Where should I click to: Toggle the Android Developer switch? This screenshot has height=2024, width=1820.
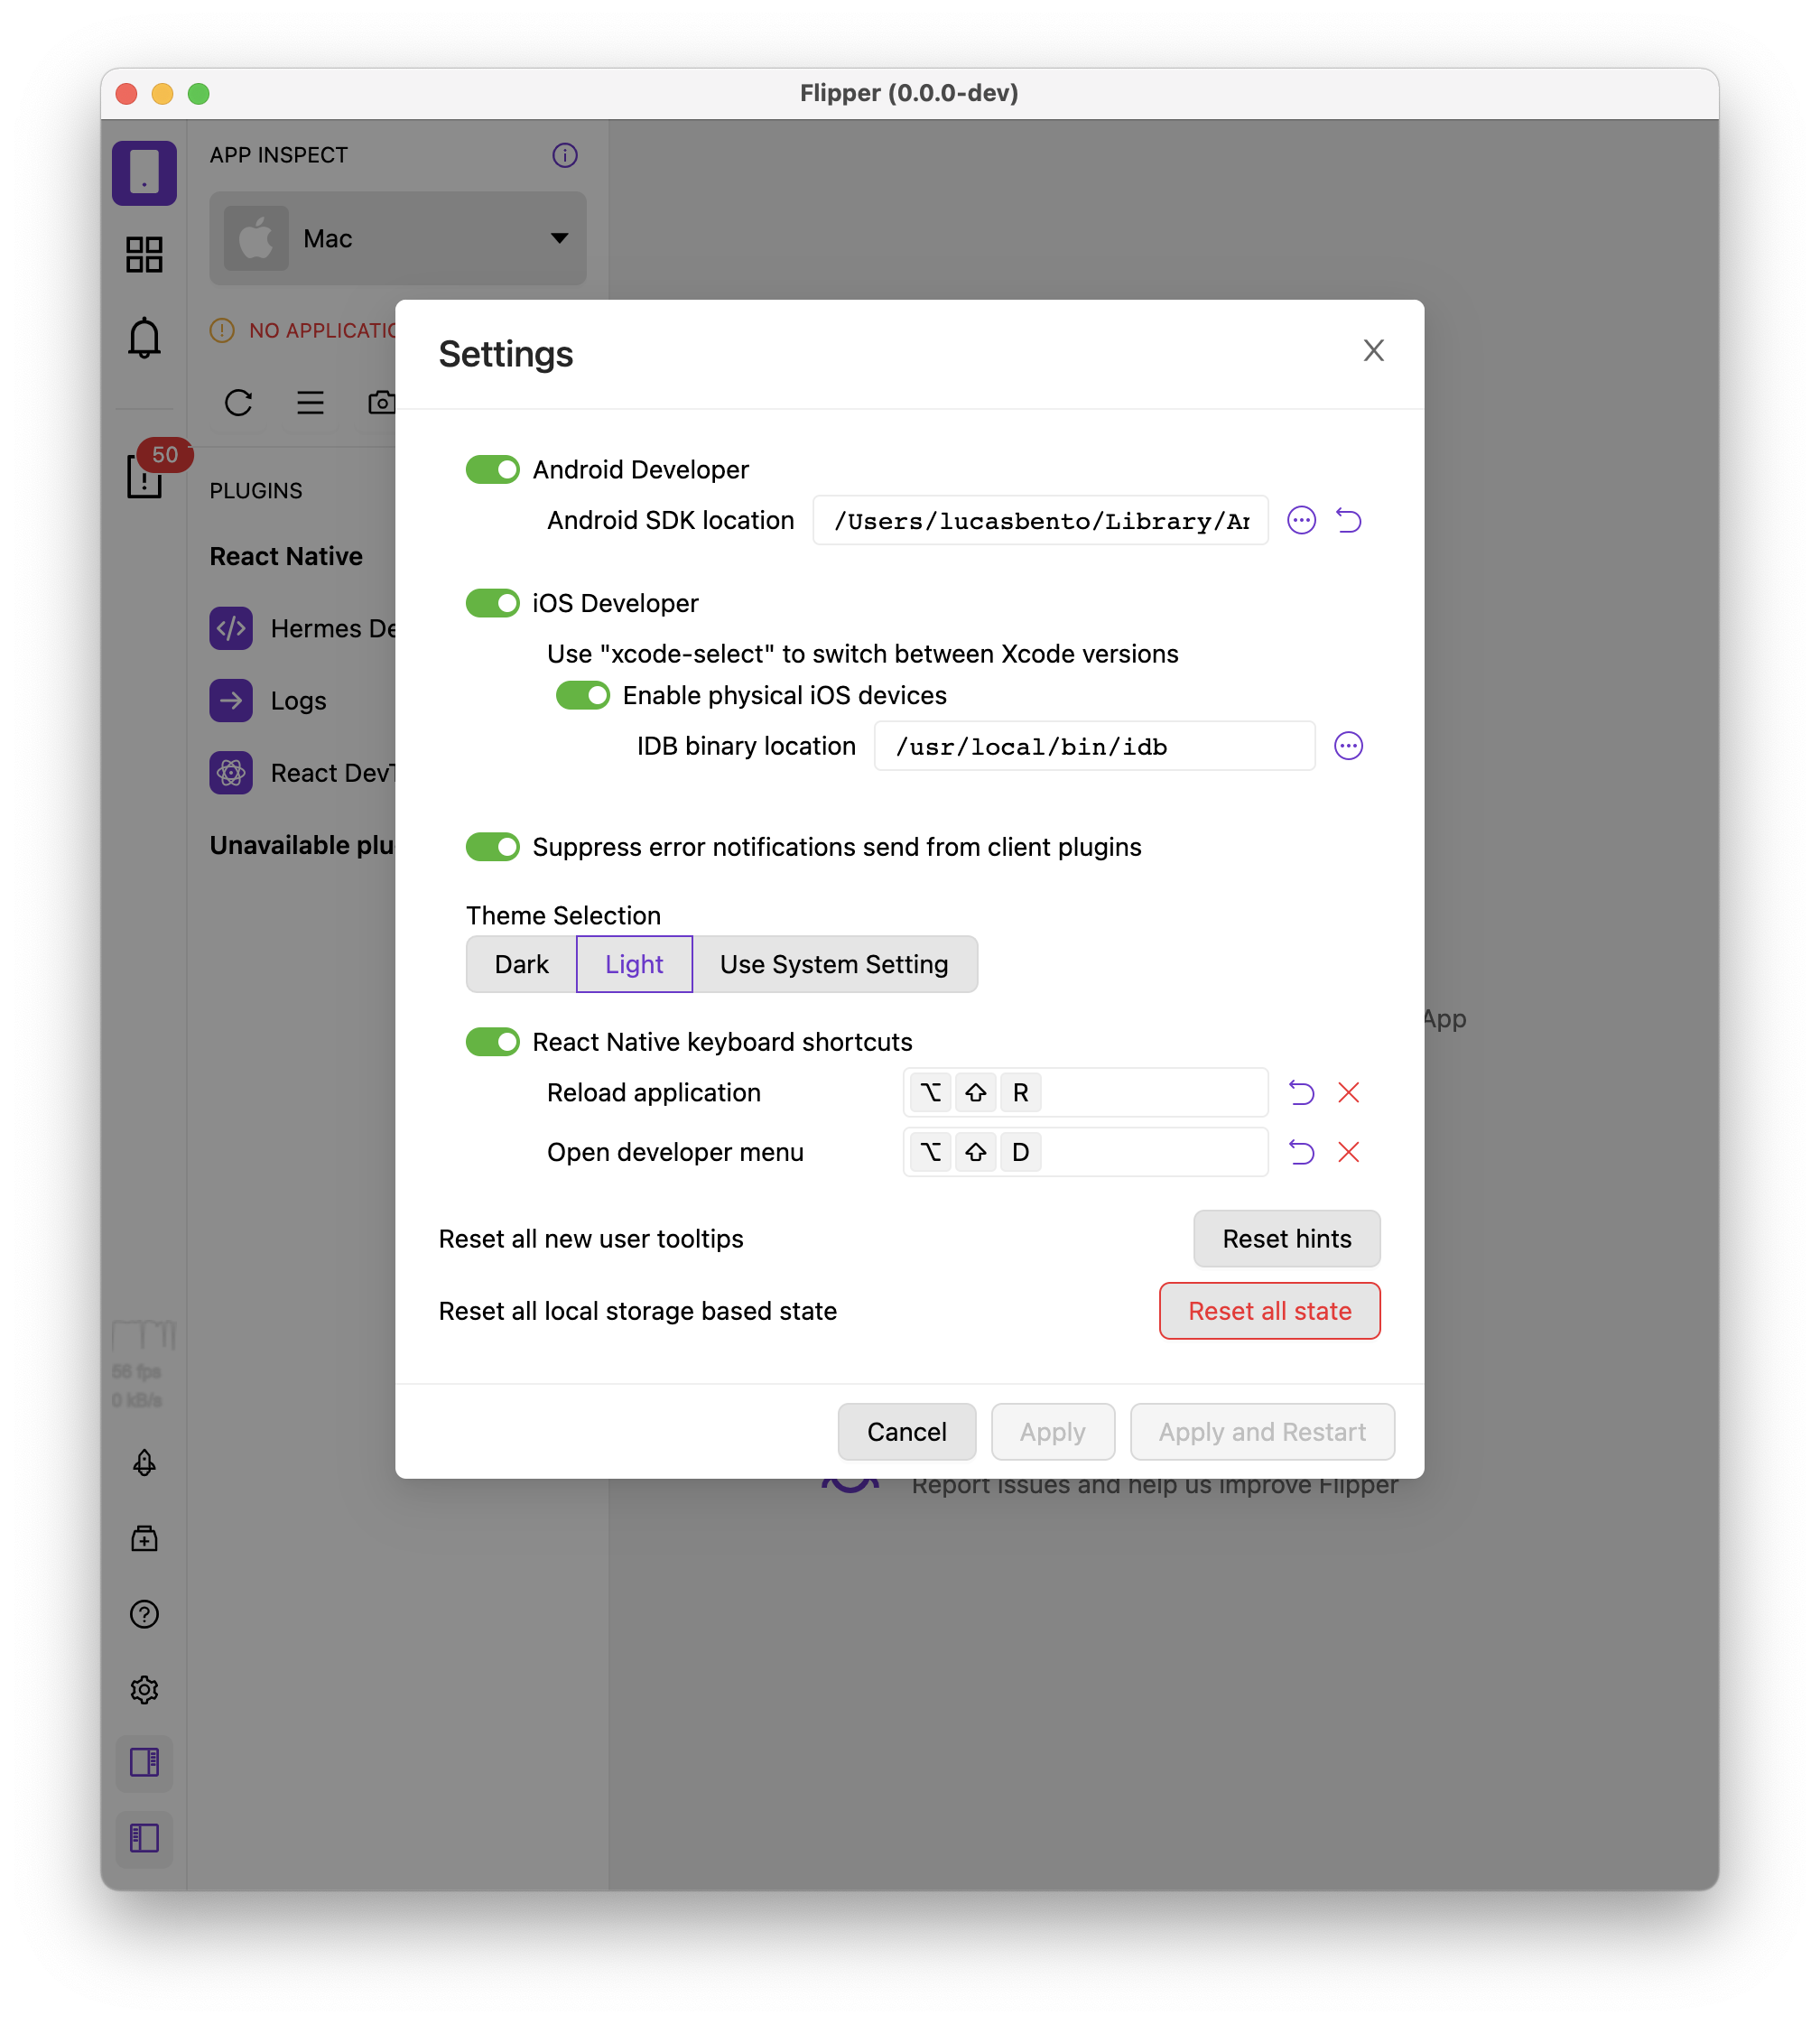pyautogui.click(x=493, y=469)
